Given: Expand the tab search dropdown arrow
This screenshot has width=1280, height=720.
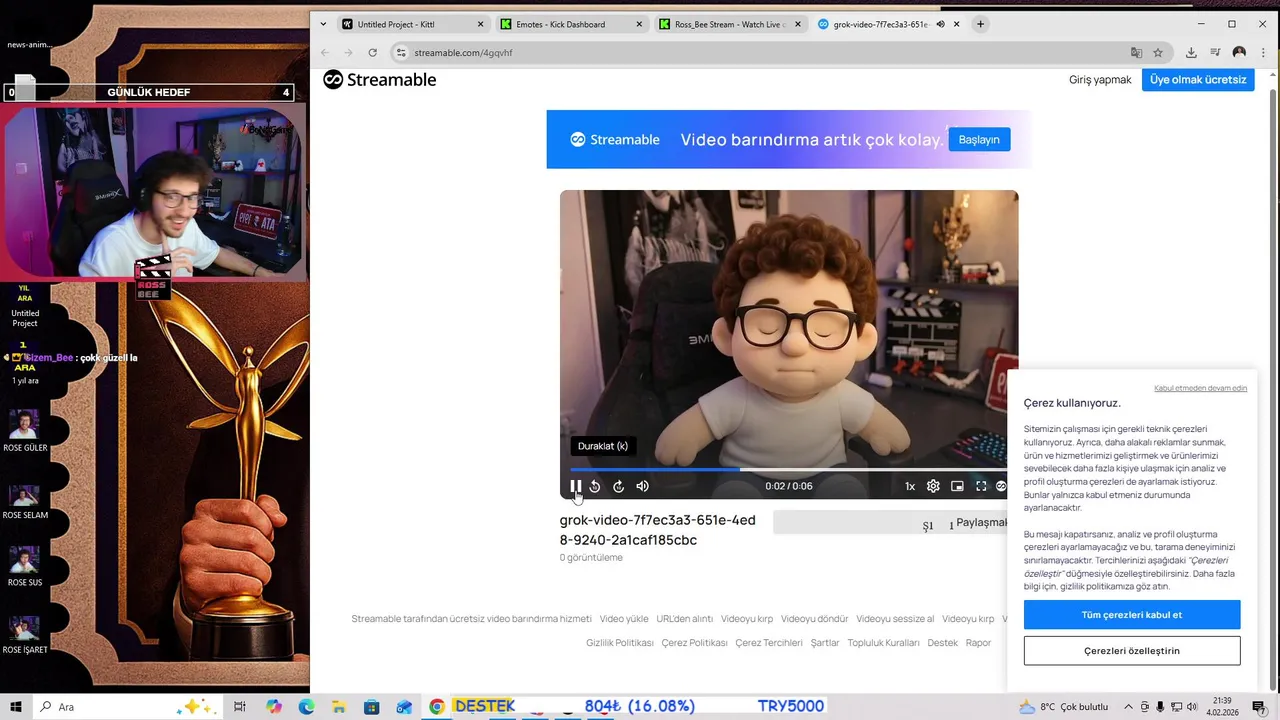Looking at the screenshot, I should coord(322,24).
